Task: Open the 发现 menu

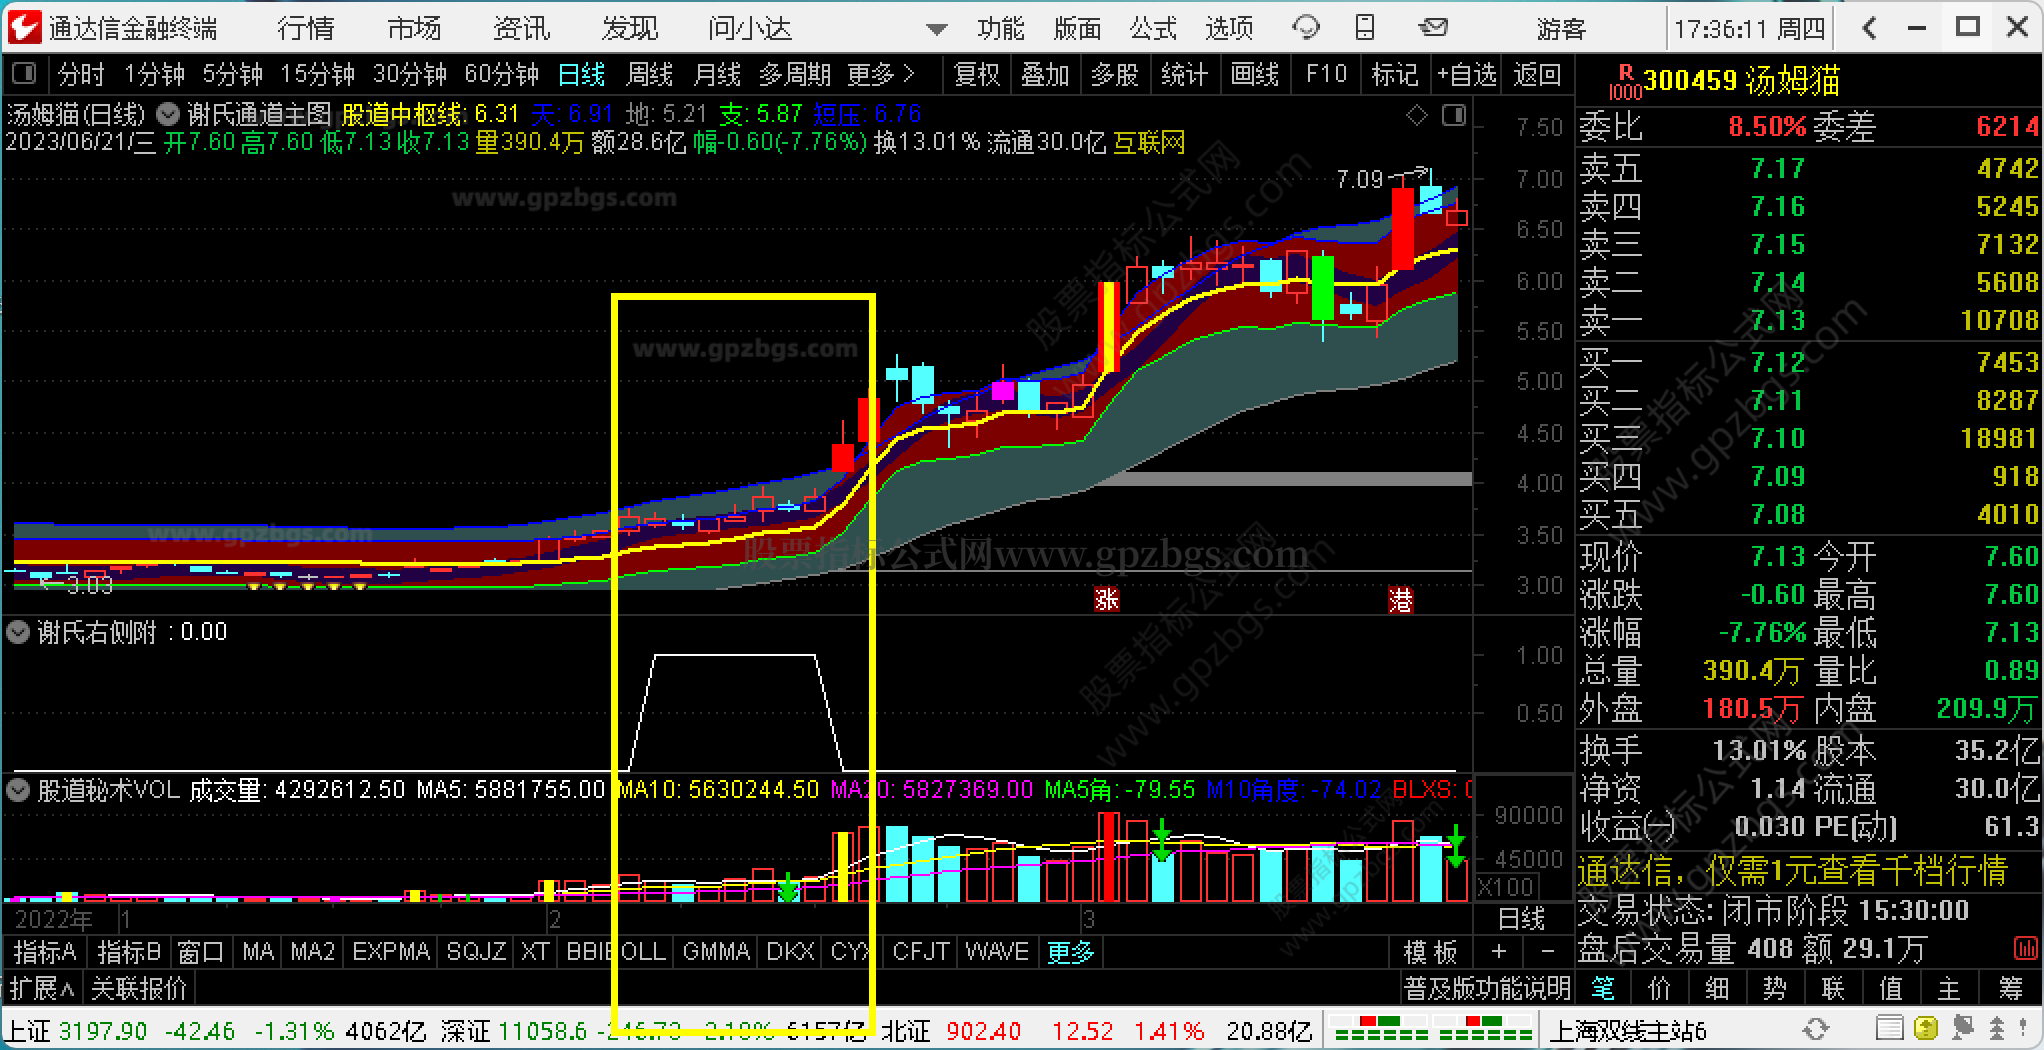Action: pos(630,28)
